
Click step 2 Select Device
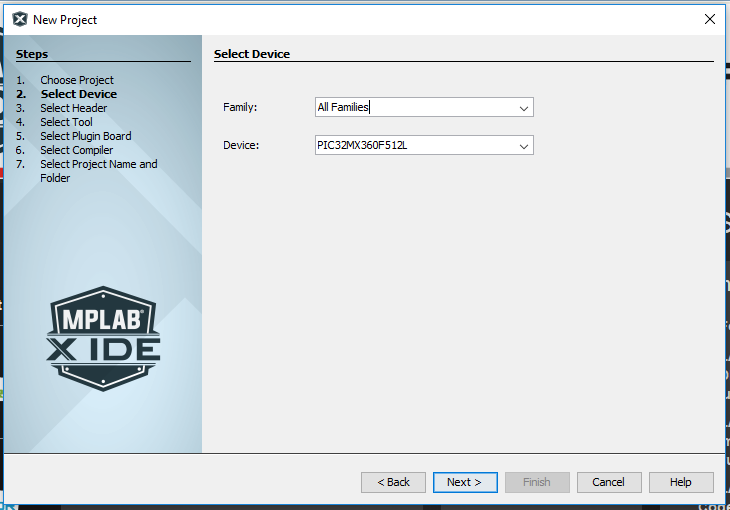(x=79, y=94)
